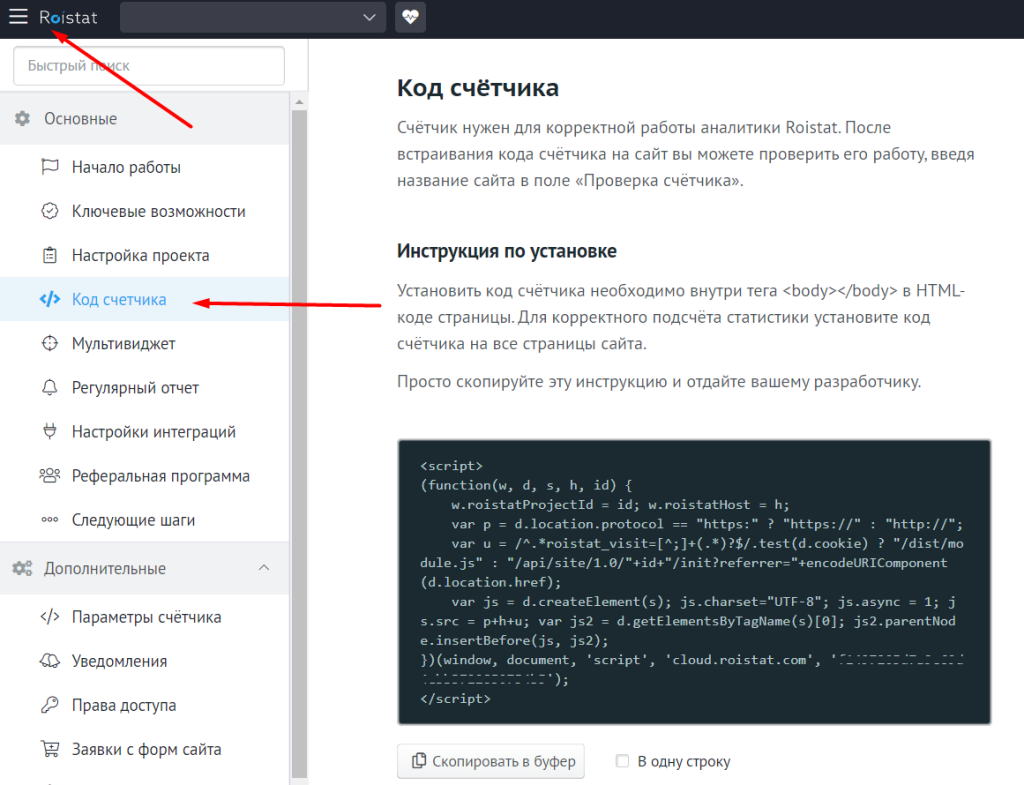This screenshot has width=1024, height=785.
Task: Open the Код счетчика menu item
Action: point(119,299)
